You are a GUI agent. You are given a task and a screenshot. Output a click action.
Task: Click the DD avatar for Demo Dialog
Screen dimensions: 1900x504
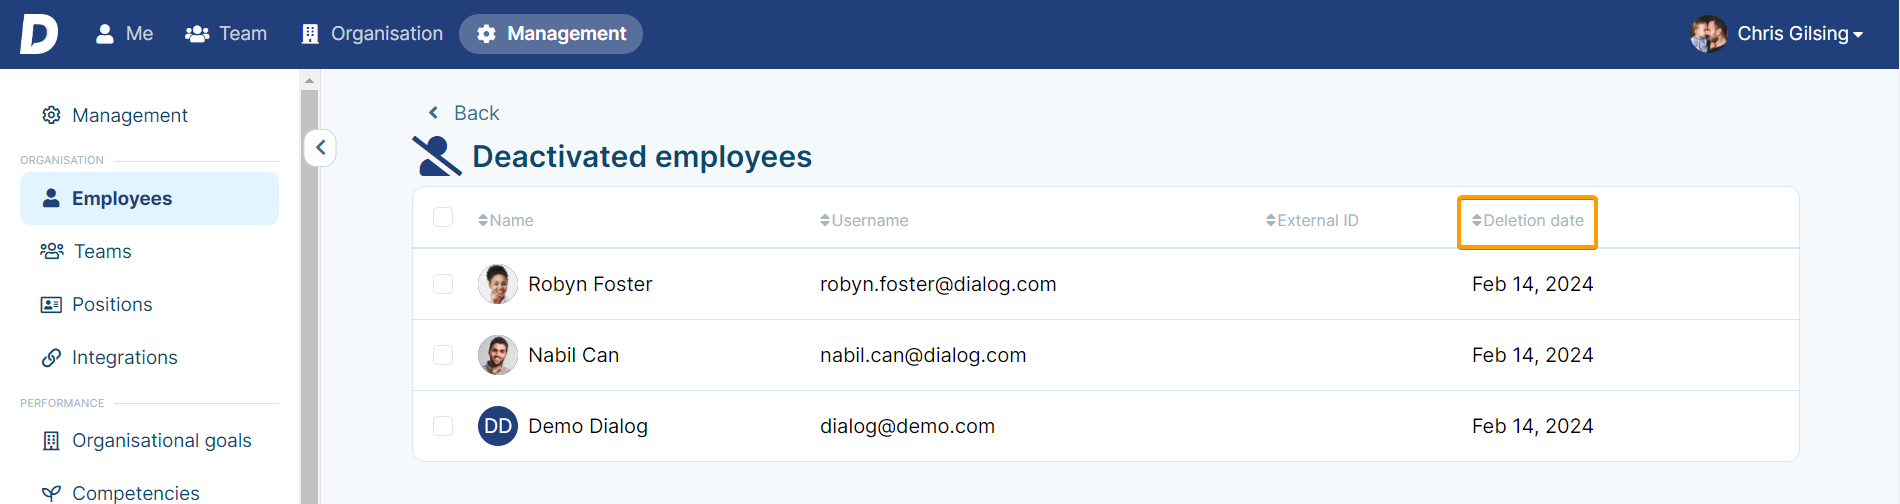point(498,426)
